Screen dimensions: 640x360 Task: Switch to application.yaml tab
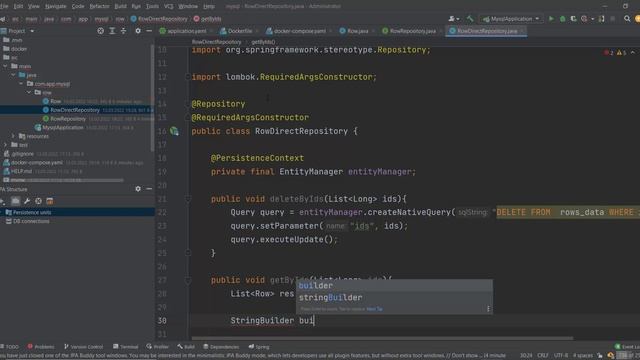click(186, 31)
